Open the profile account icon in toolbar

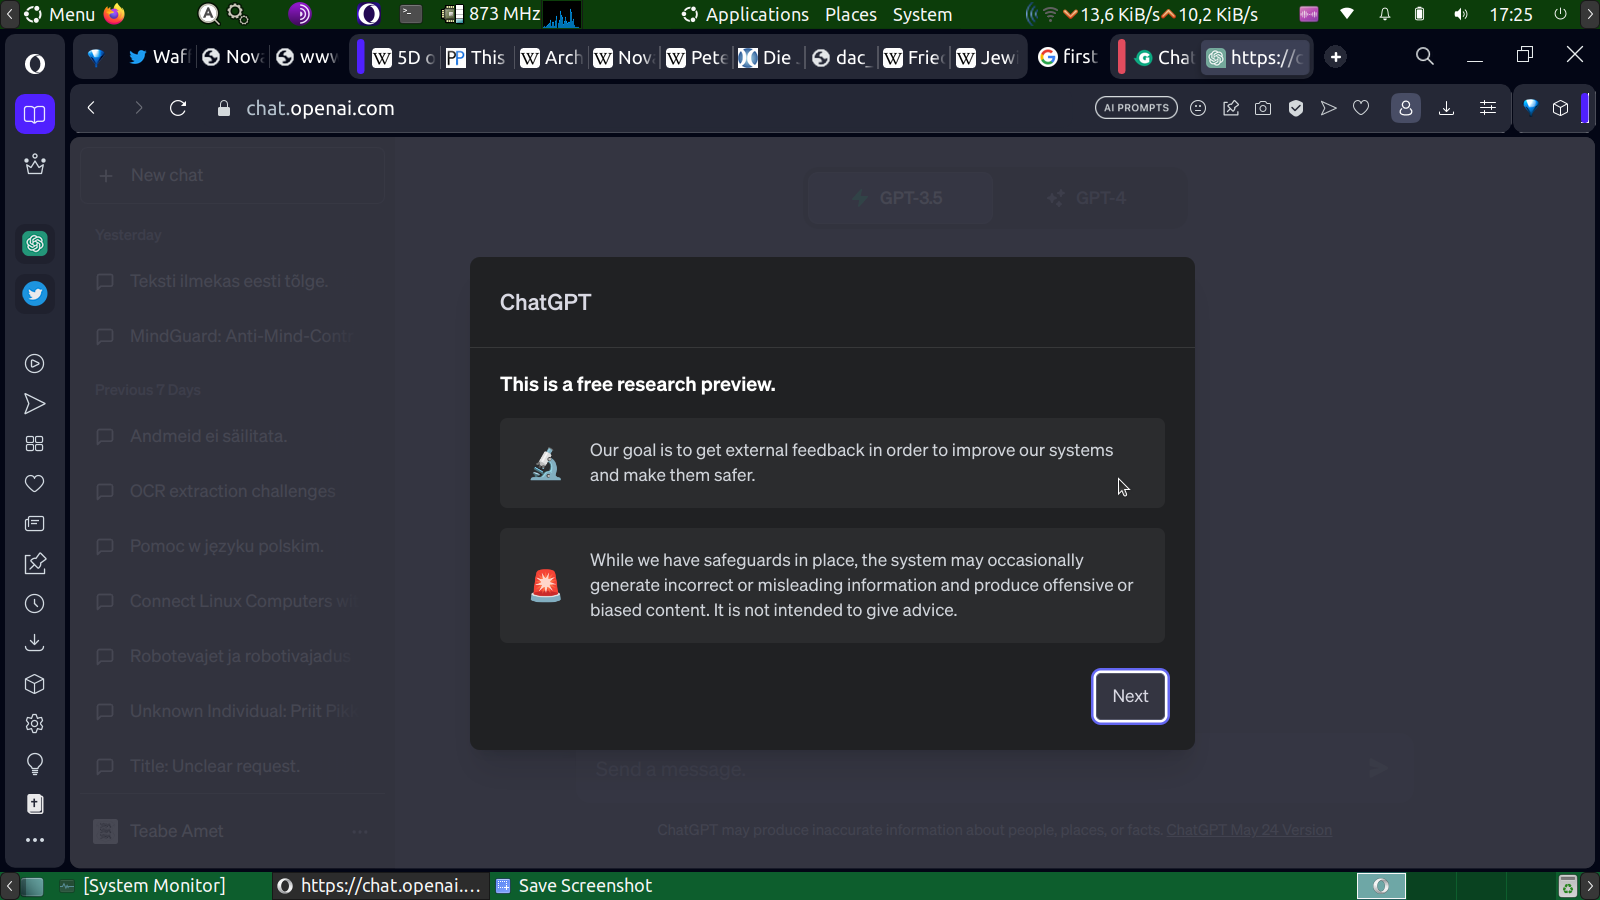[1405, 108]
